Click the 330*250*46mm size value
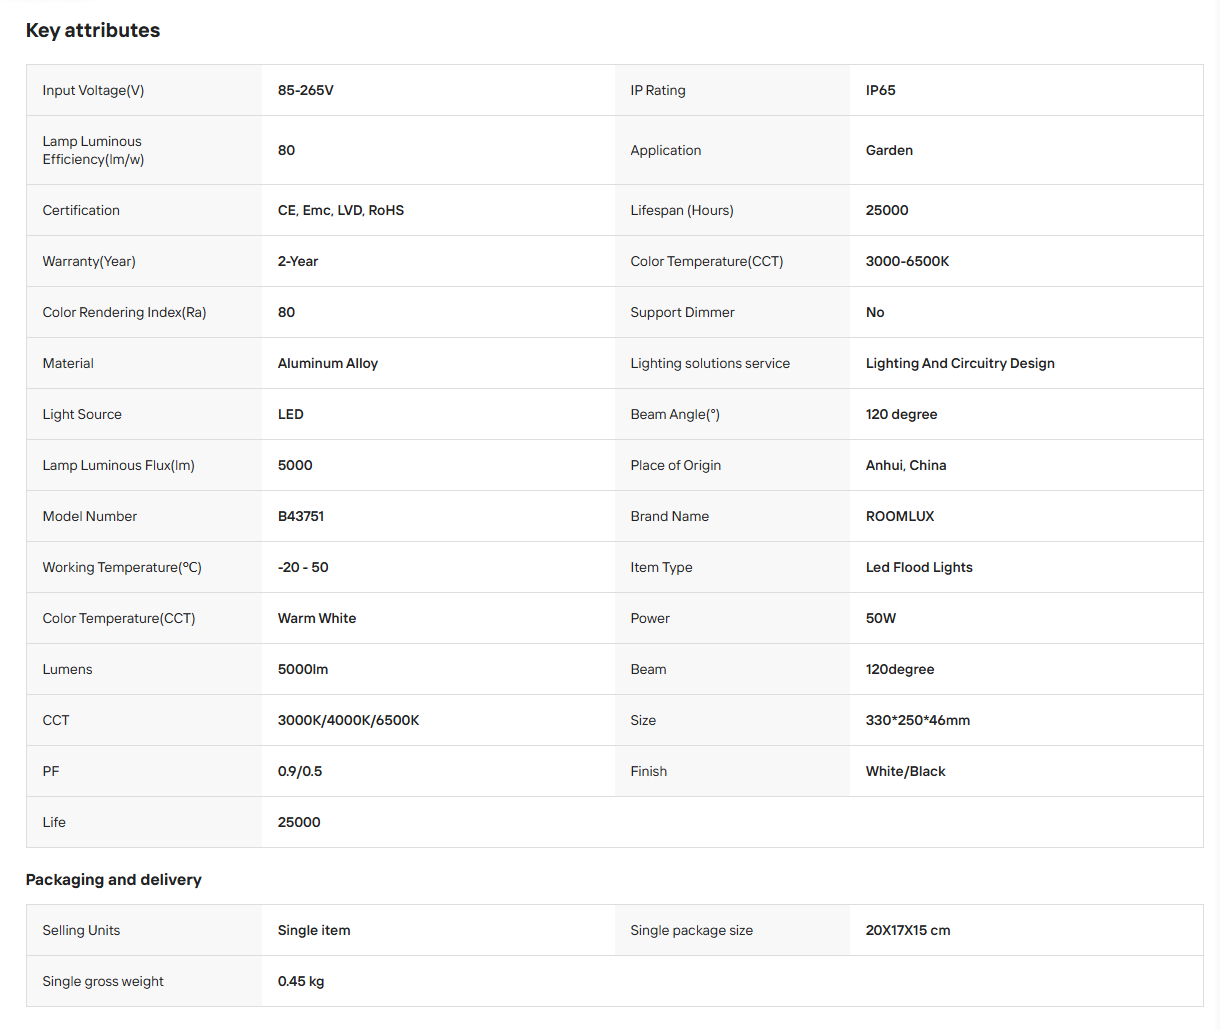This screenshot has width=1220, height=1031. pyautogui.click(x=918, y=720)
